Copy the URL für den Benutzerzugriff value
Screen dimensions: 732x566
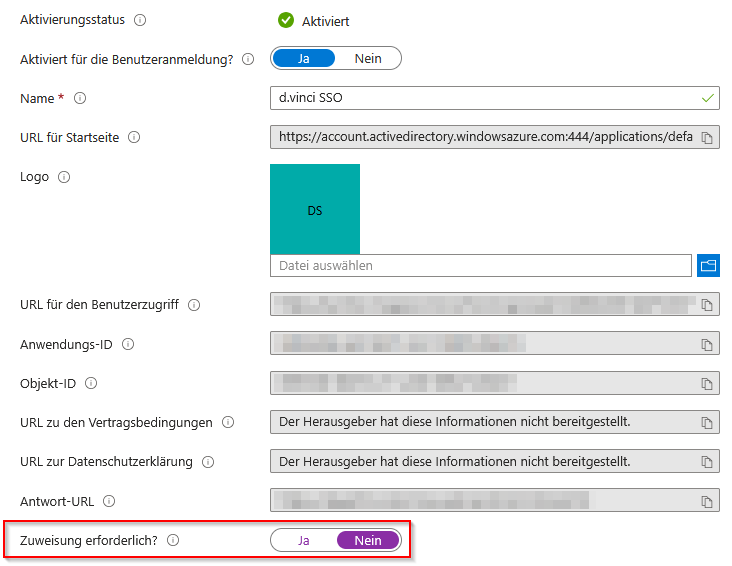[x=707, y=305]
